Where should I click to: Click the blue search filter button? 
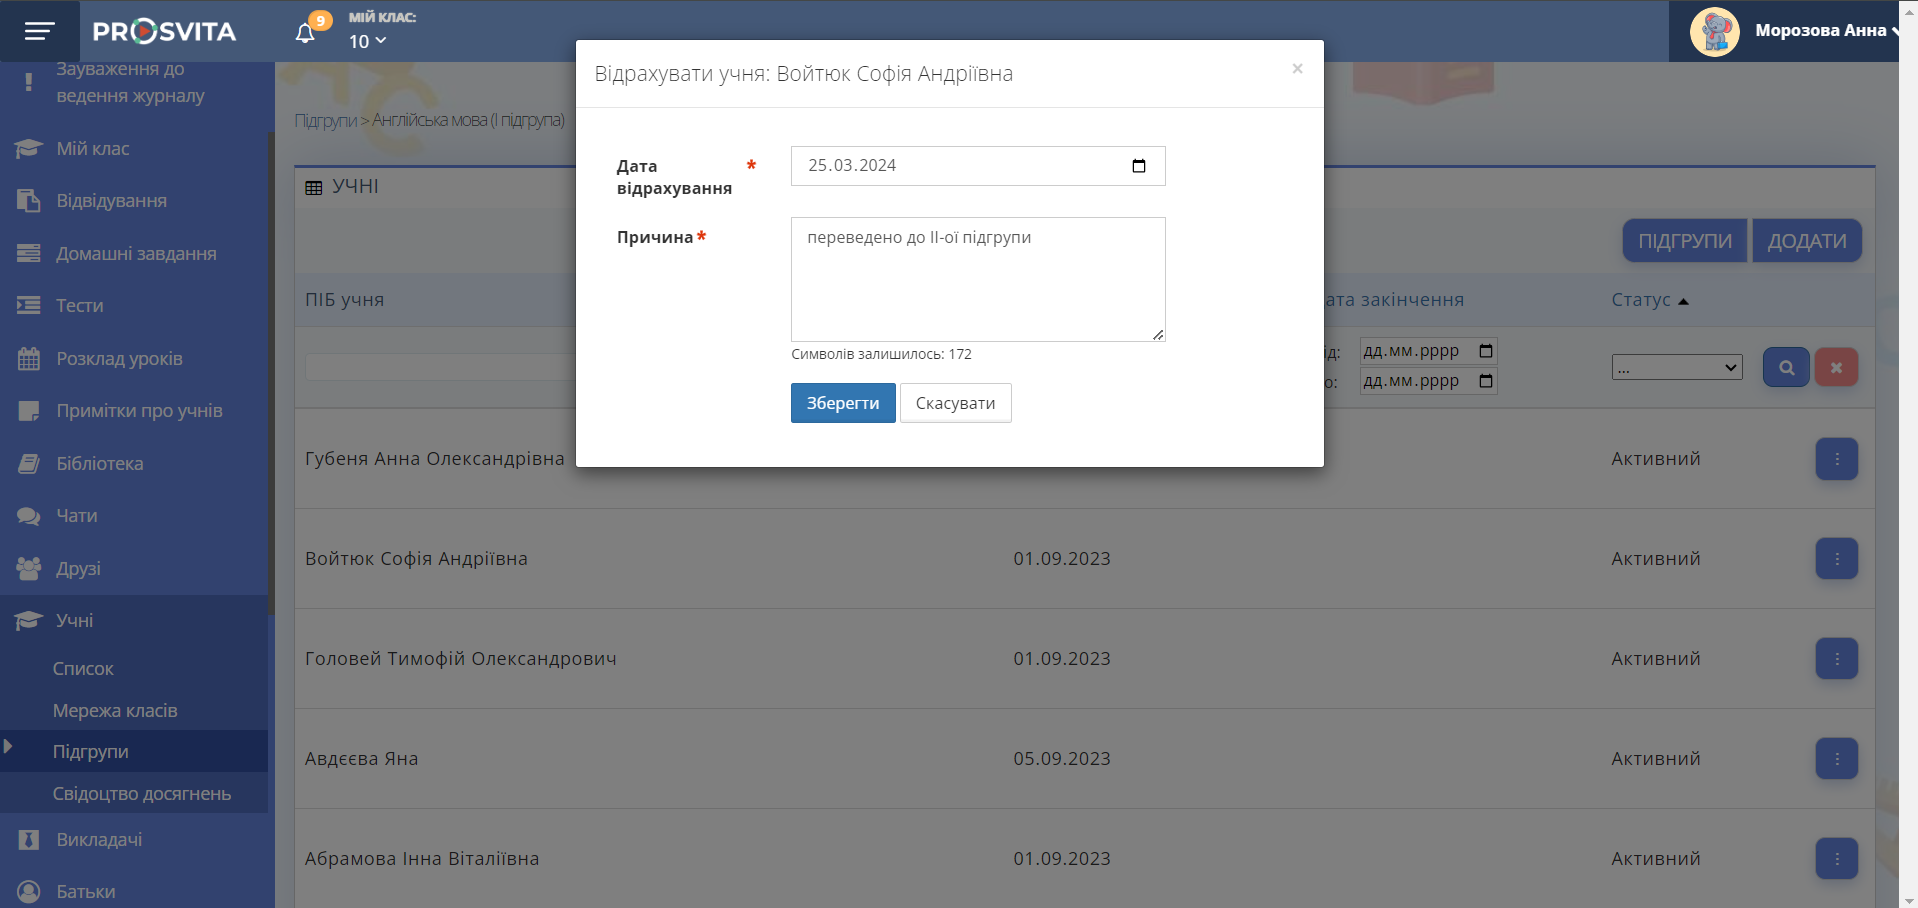tap(1785, 367)
